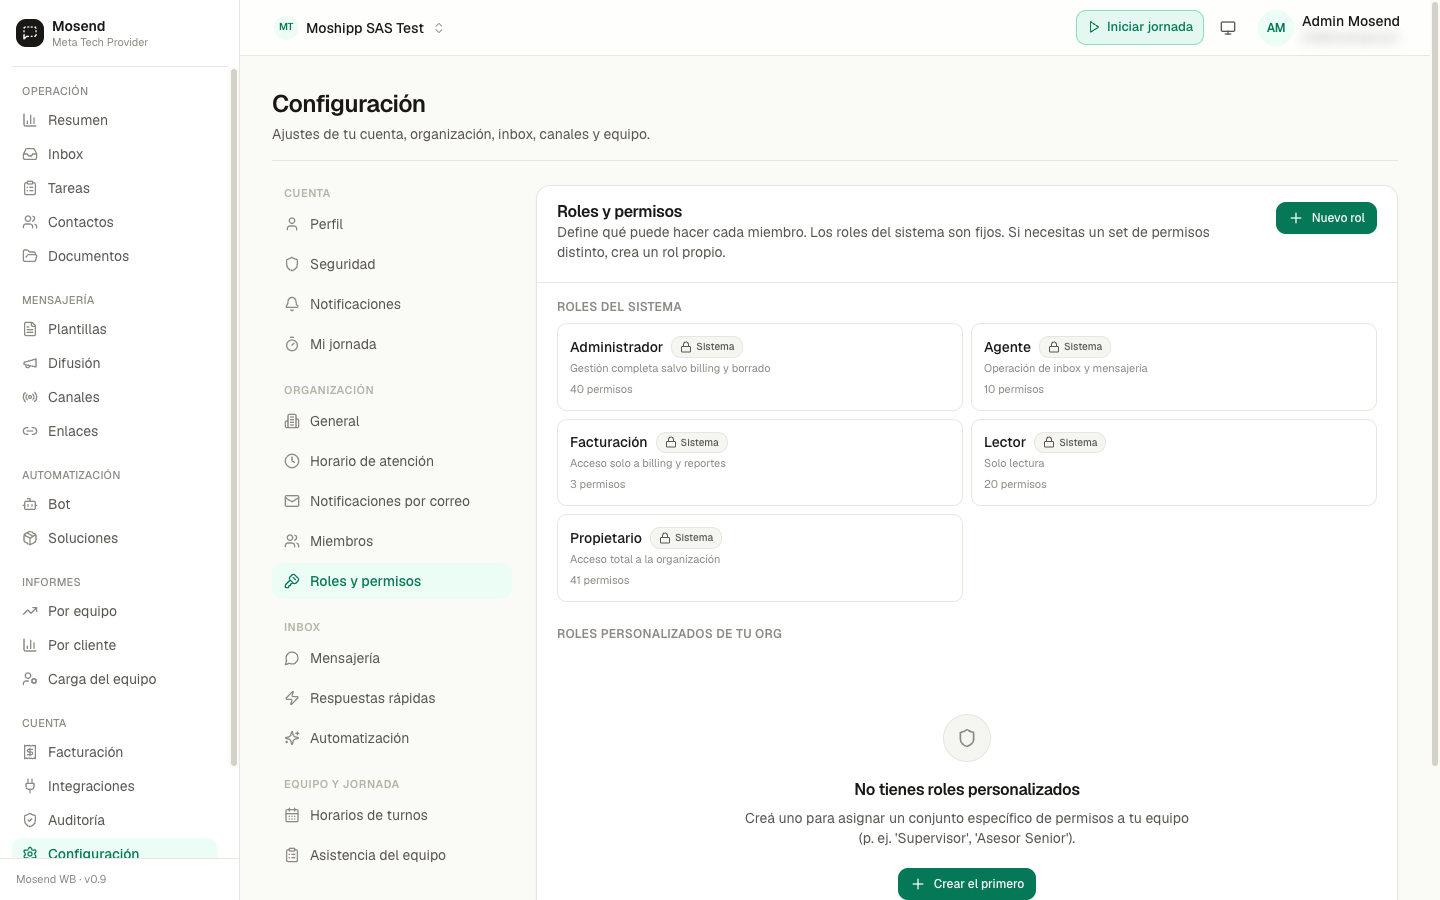Click the Crear el primero button
Image resolution: width=1440 pixels, height=900 pixels.
click(x=967, y=884)
